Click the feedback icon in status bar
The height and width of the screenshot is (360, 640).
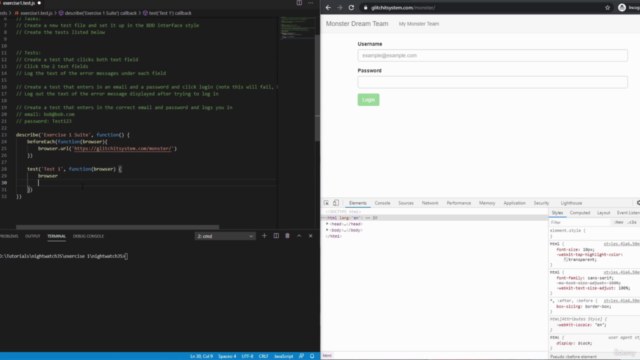pos(301,356)
